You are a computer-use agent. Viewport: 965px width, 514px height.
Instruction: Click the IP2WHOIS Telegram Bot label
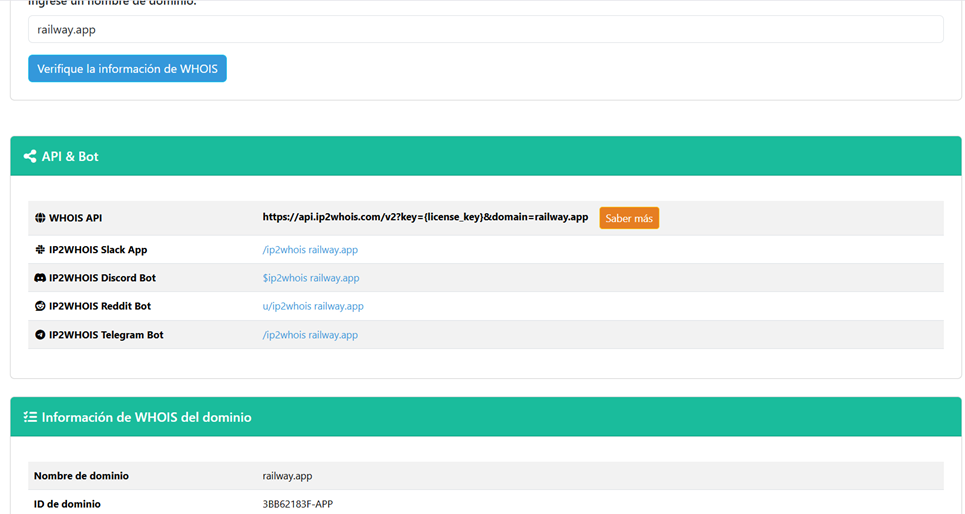(106, 335)
